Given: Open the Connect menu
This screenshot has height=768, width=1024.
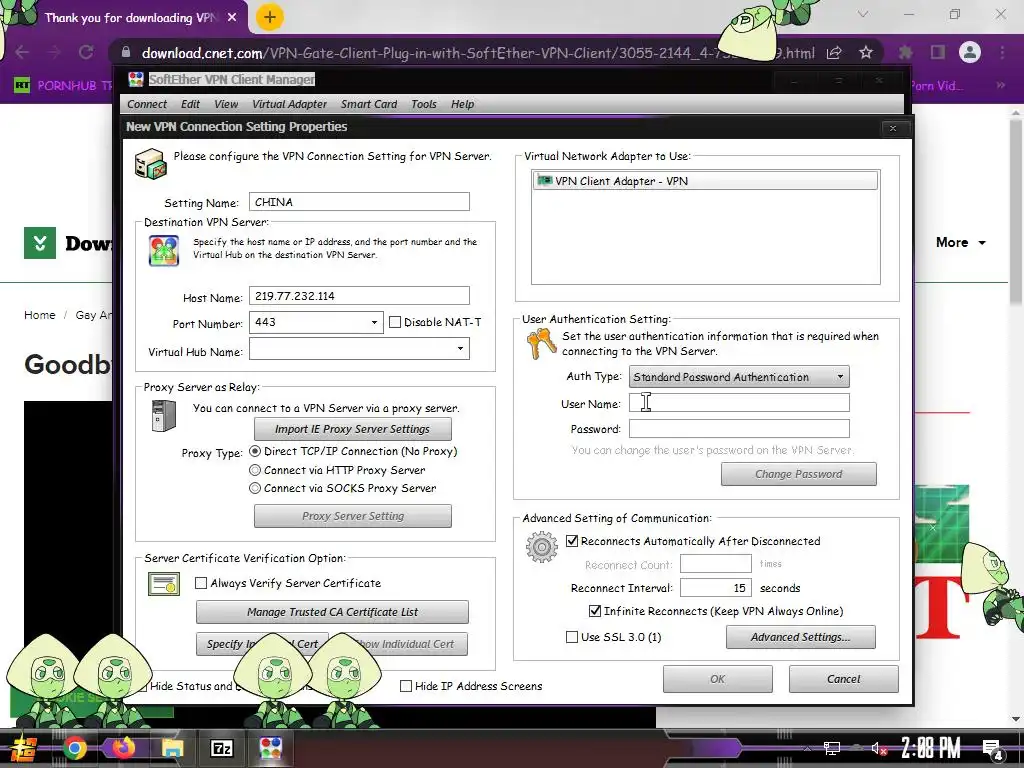Looking at the screenshot, I should [x=147, y=104].
